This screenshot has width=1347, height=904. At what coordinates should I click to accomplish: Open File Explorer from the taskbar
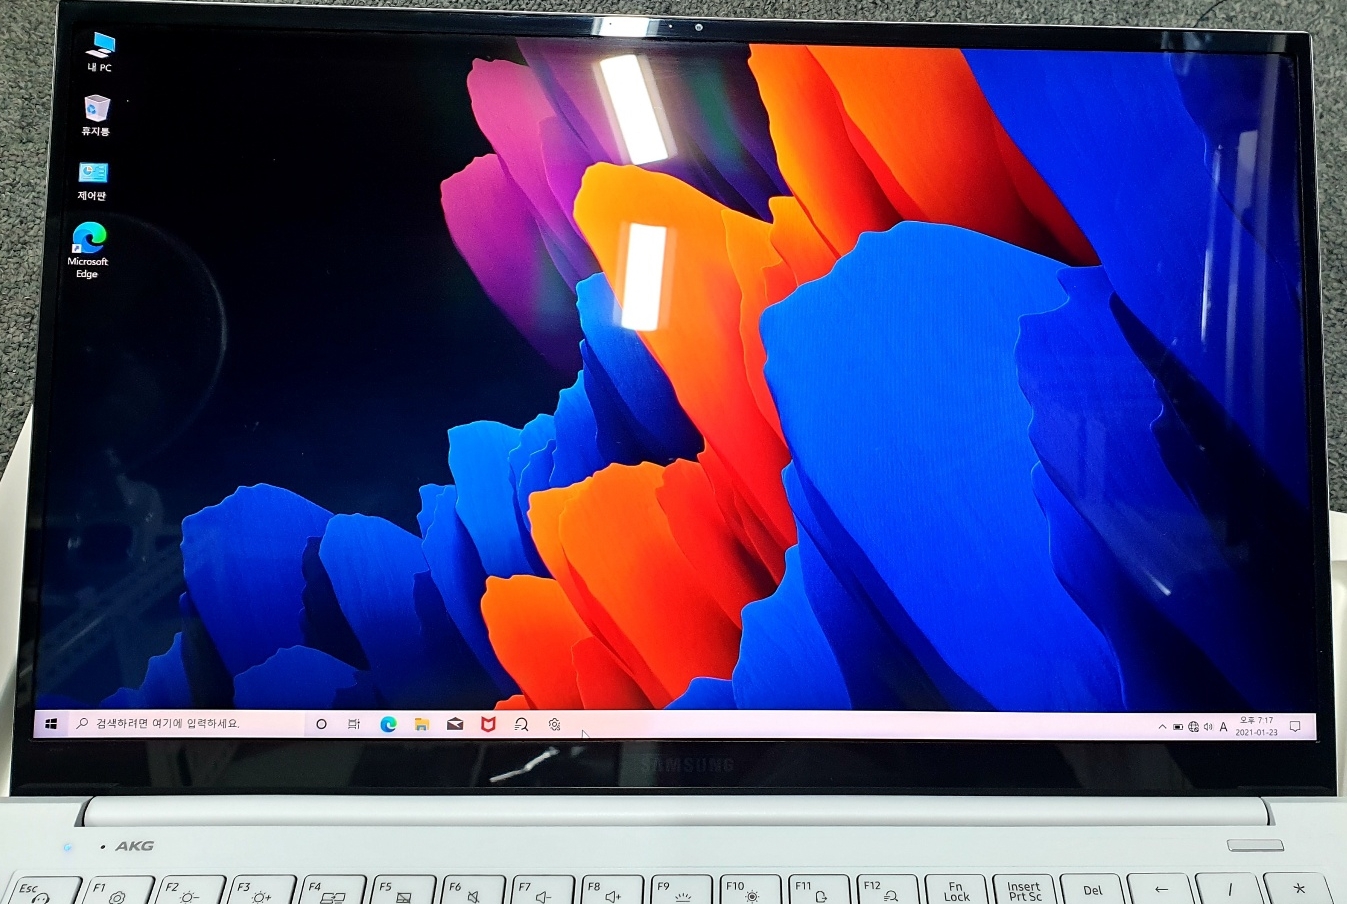[422, 724]
